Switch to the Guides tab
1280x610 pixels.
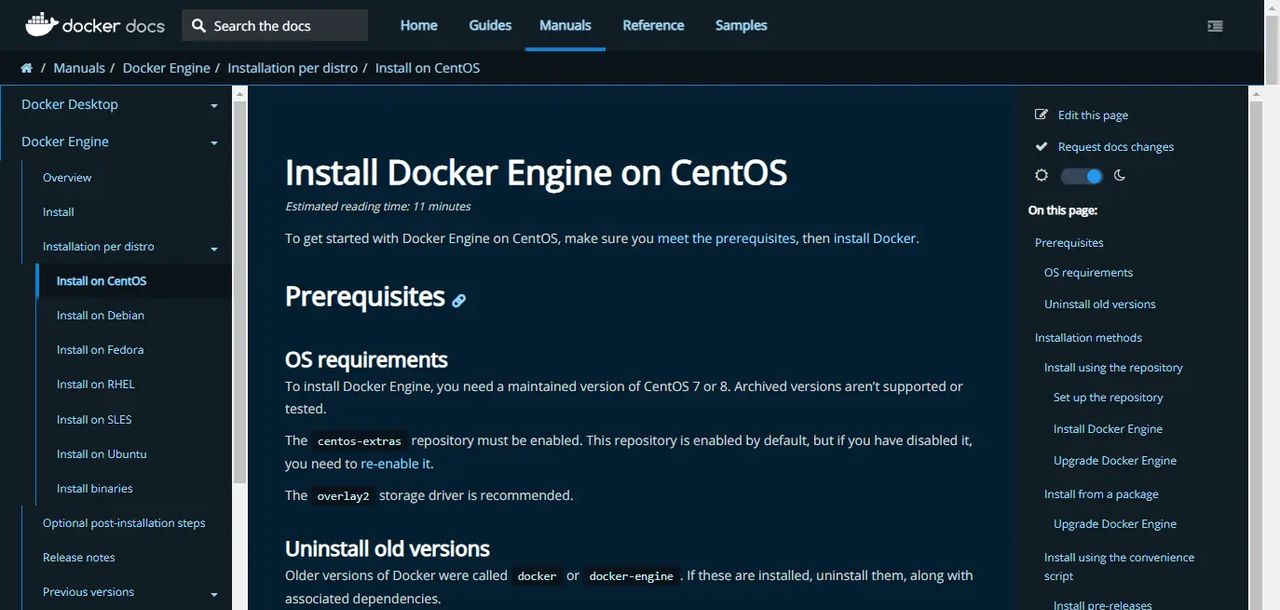point(490,26)
